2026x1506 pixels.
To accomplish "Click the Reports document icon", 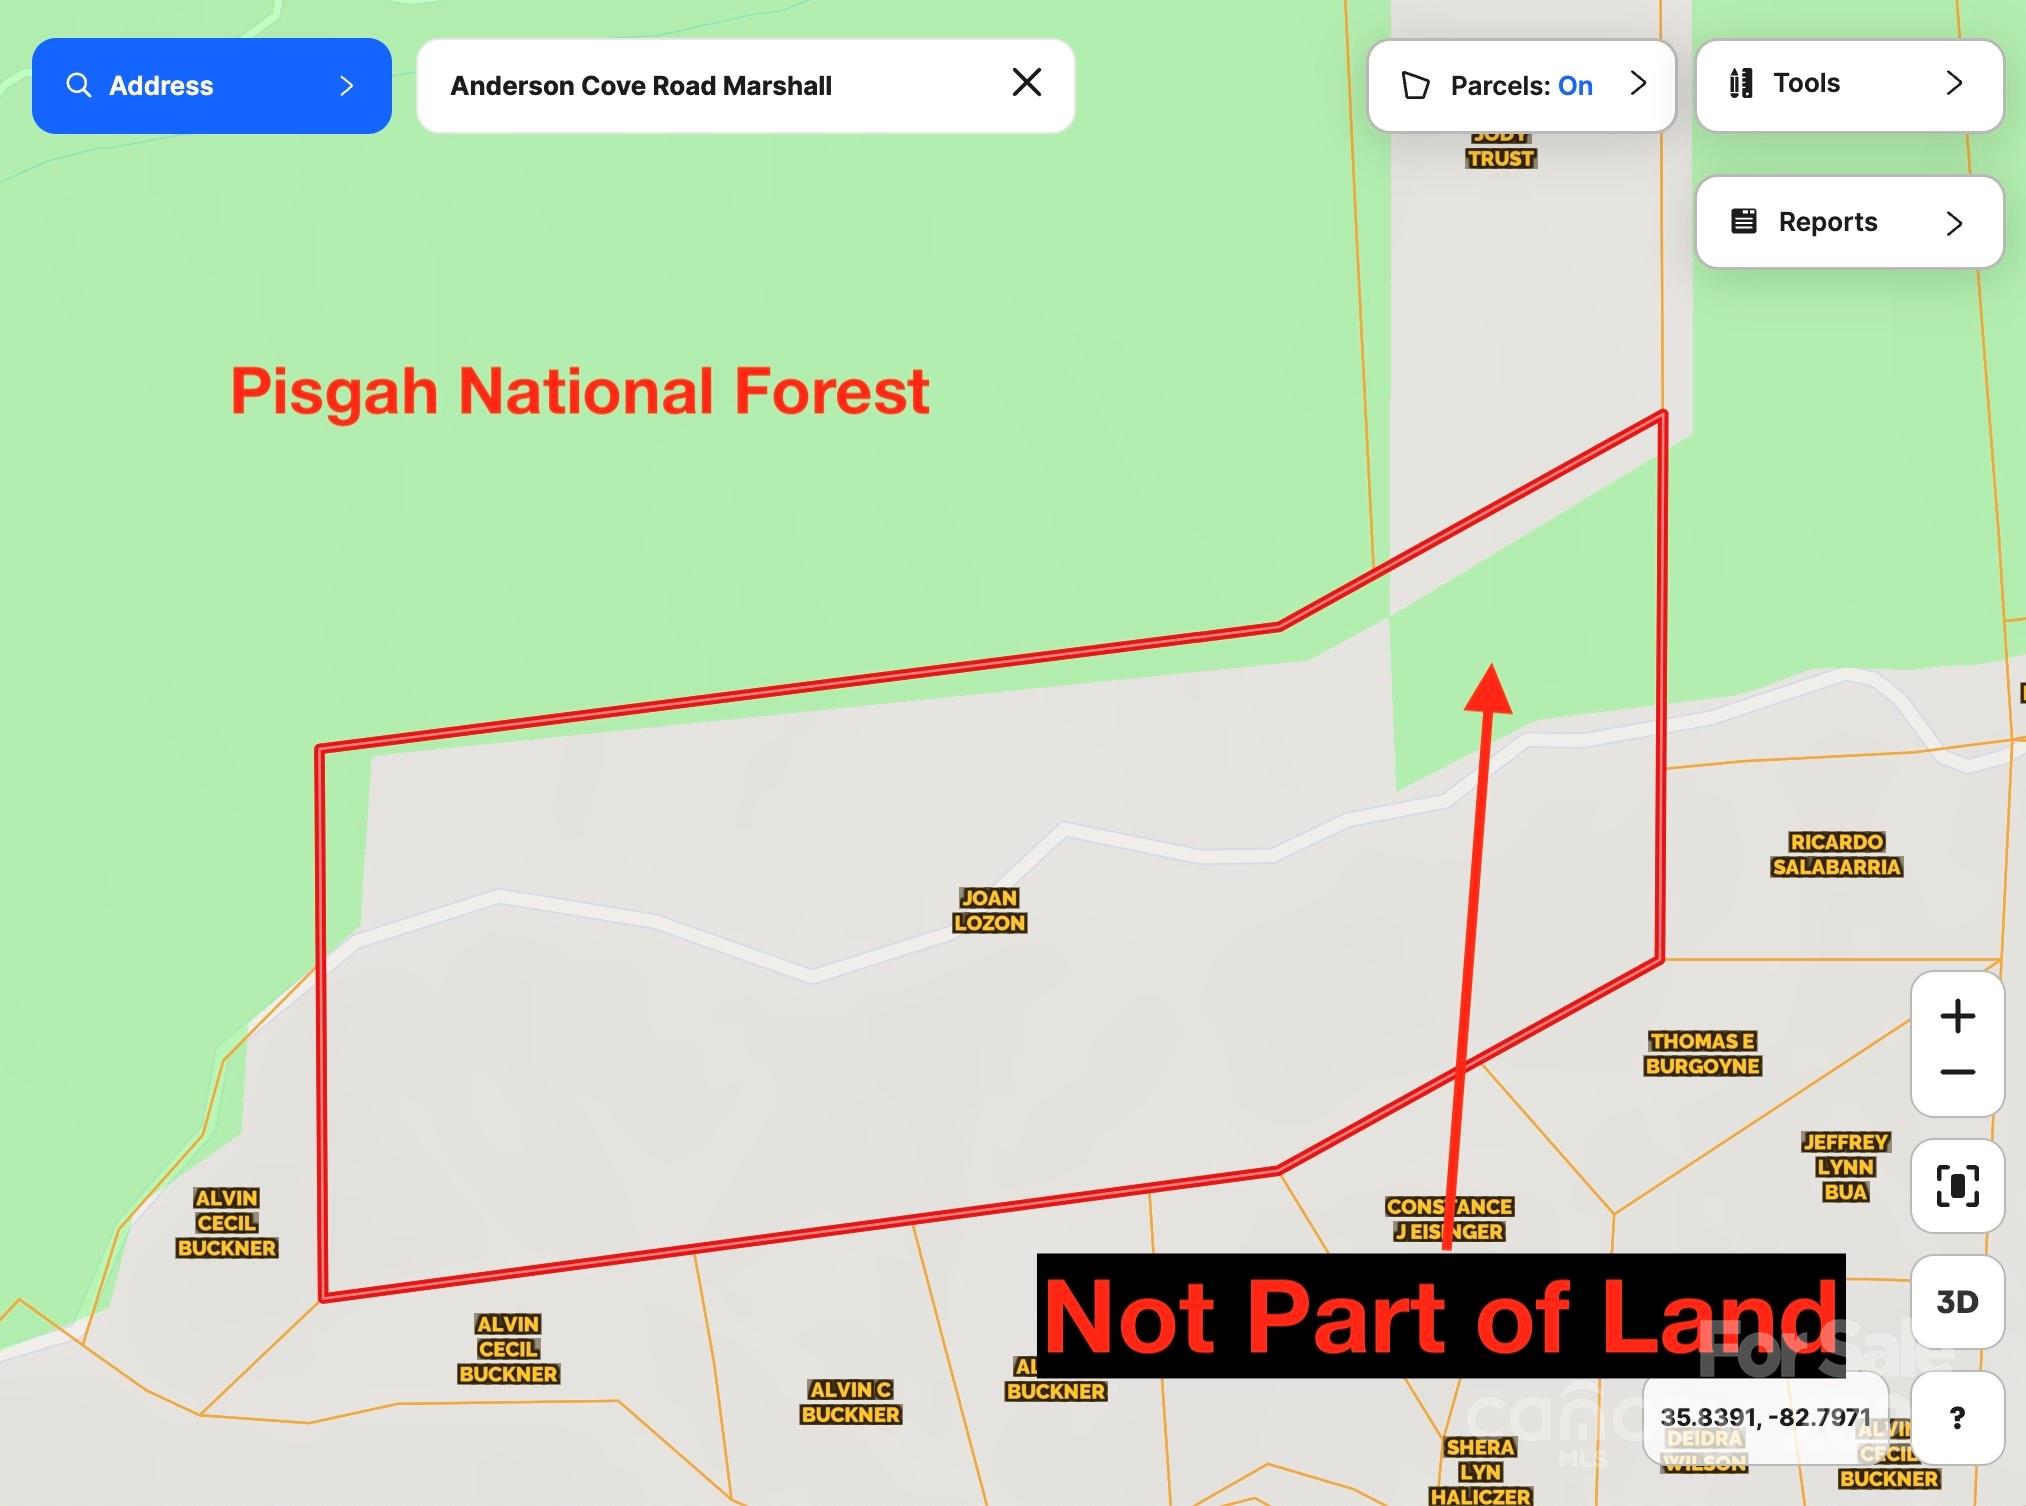I will [x=1743, y=221].
